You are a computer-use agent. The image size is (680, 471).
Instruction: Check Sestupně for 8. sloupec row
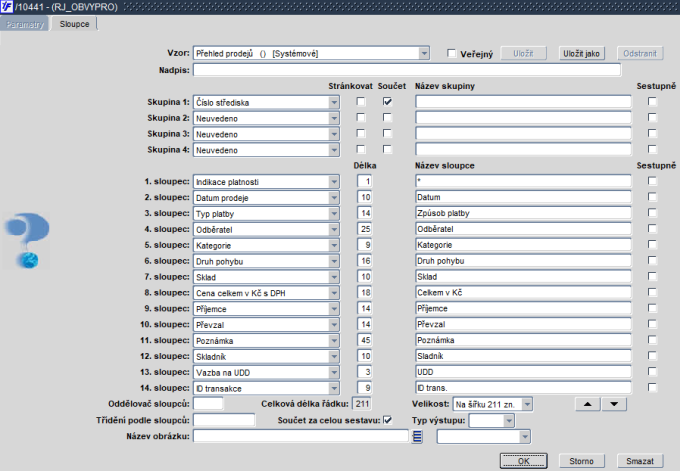(652, 292)
